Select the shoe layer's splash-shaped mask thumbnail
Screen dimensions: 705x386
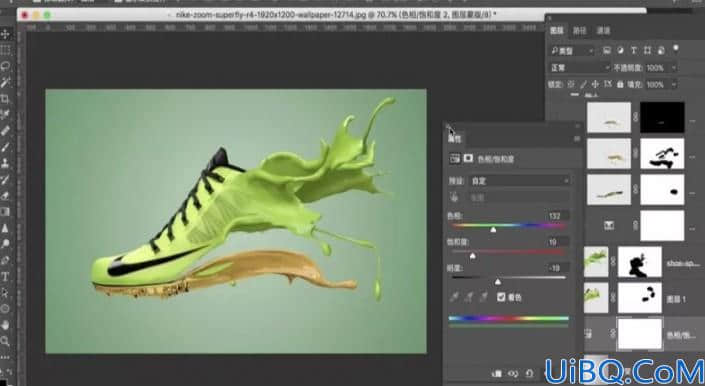click(x=640, y=262)
